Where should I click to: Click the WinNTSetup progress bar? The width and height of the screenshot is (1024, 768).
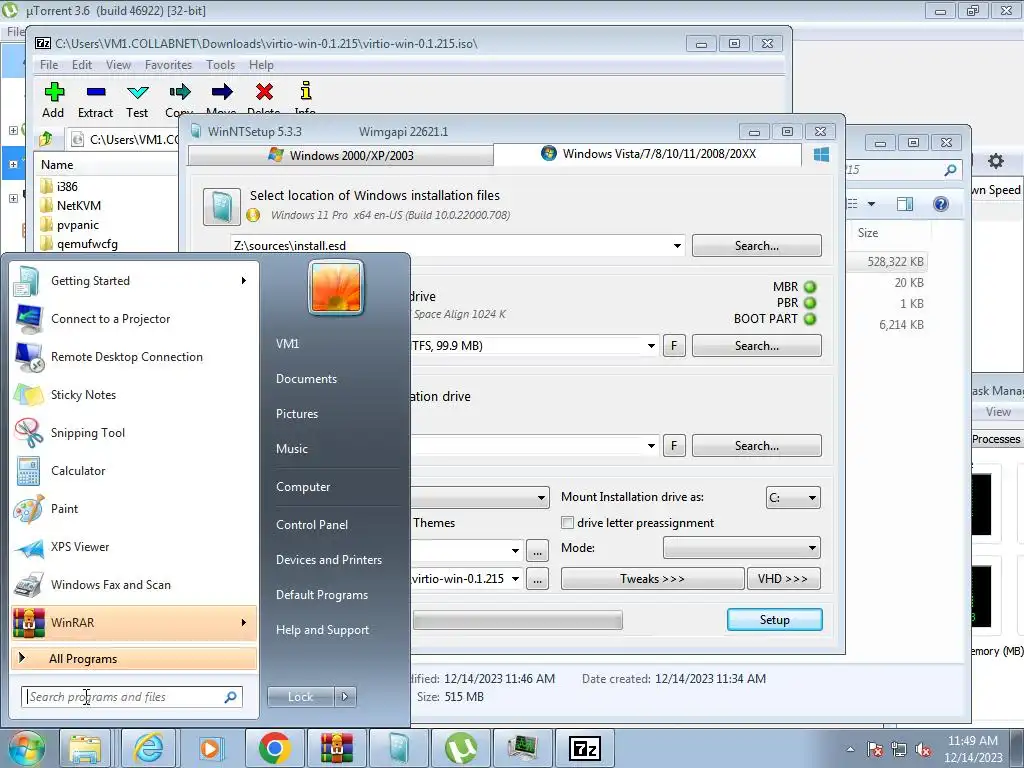[518, 620]
